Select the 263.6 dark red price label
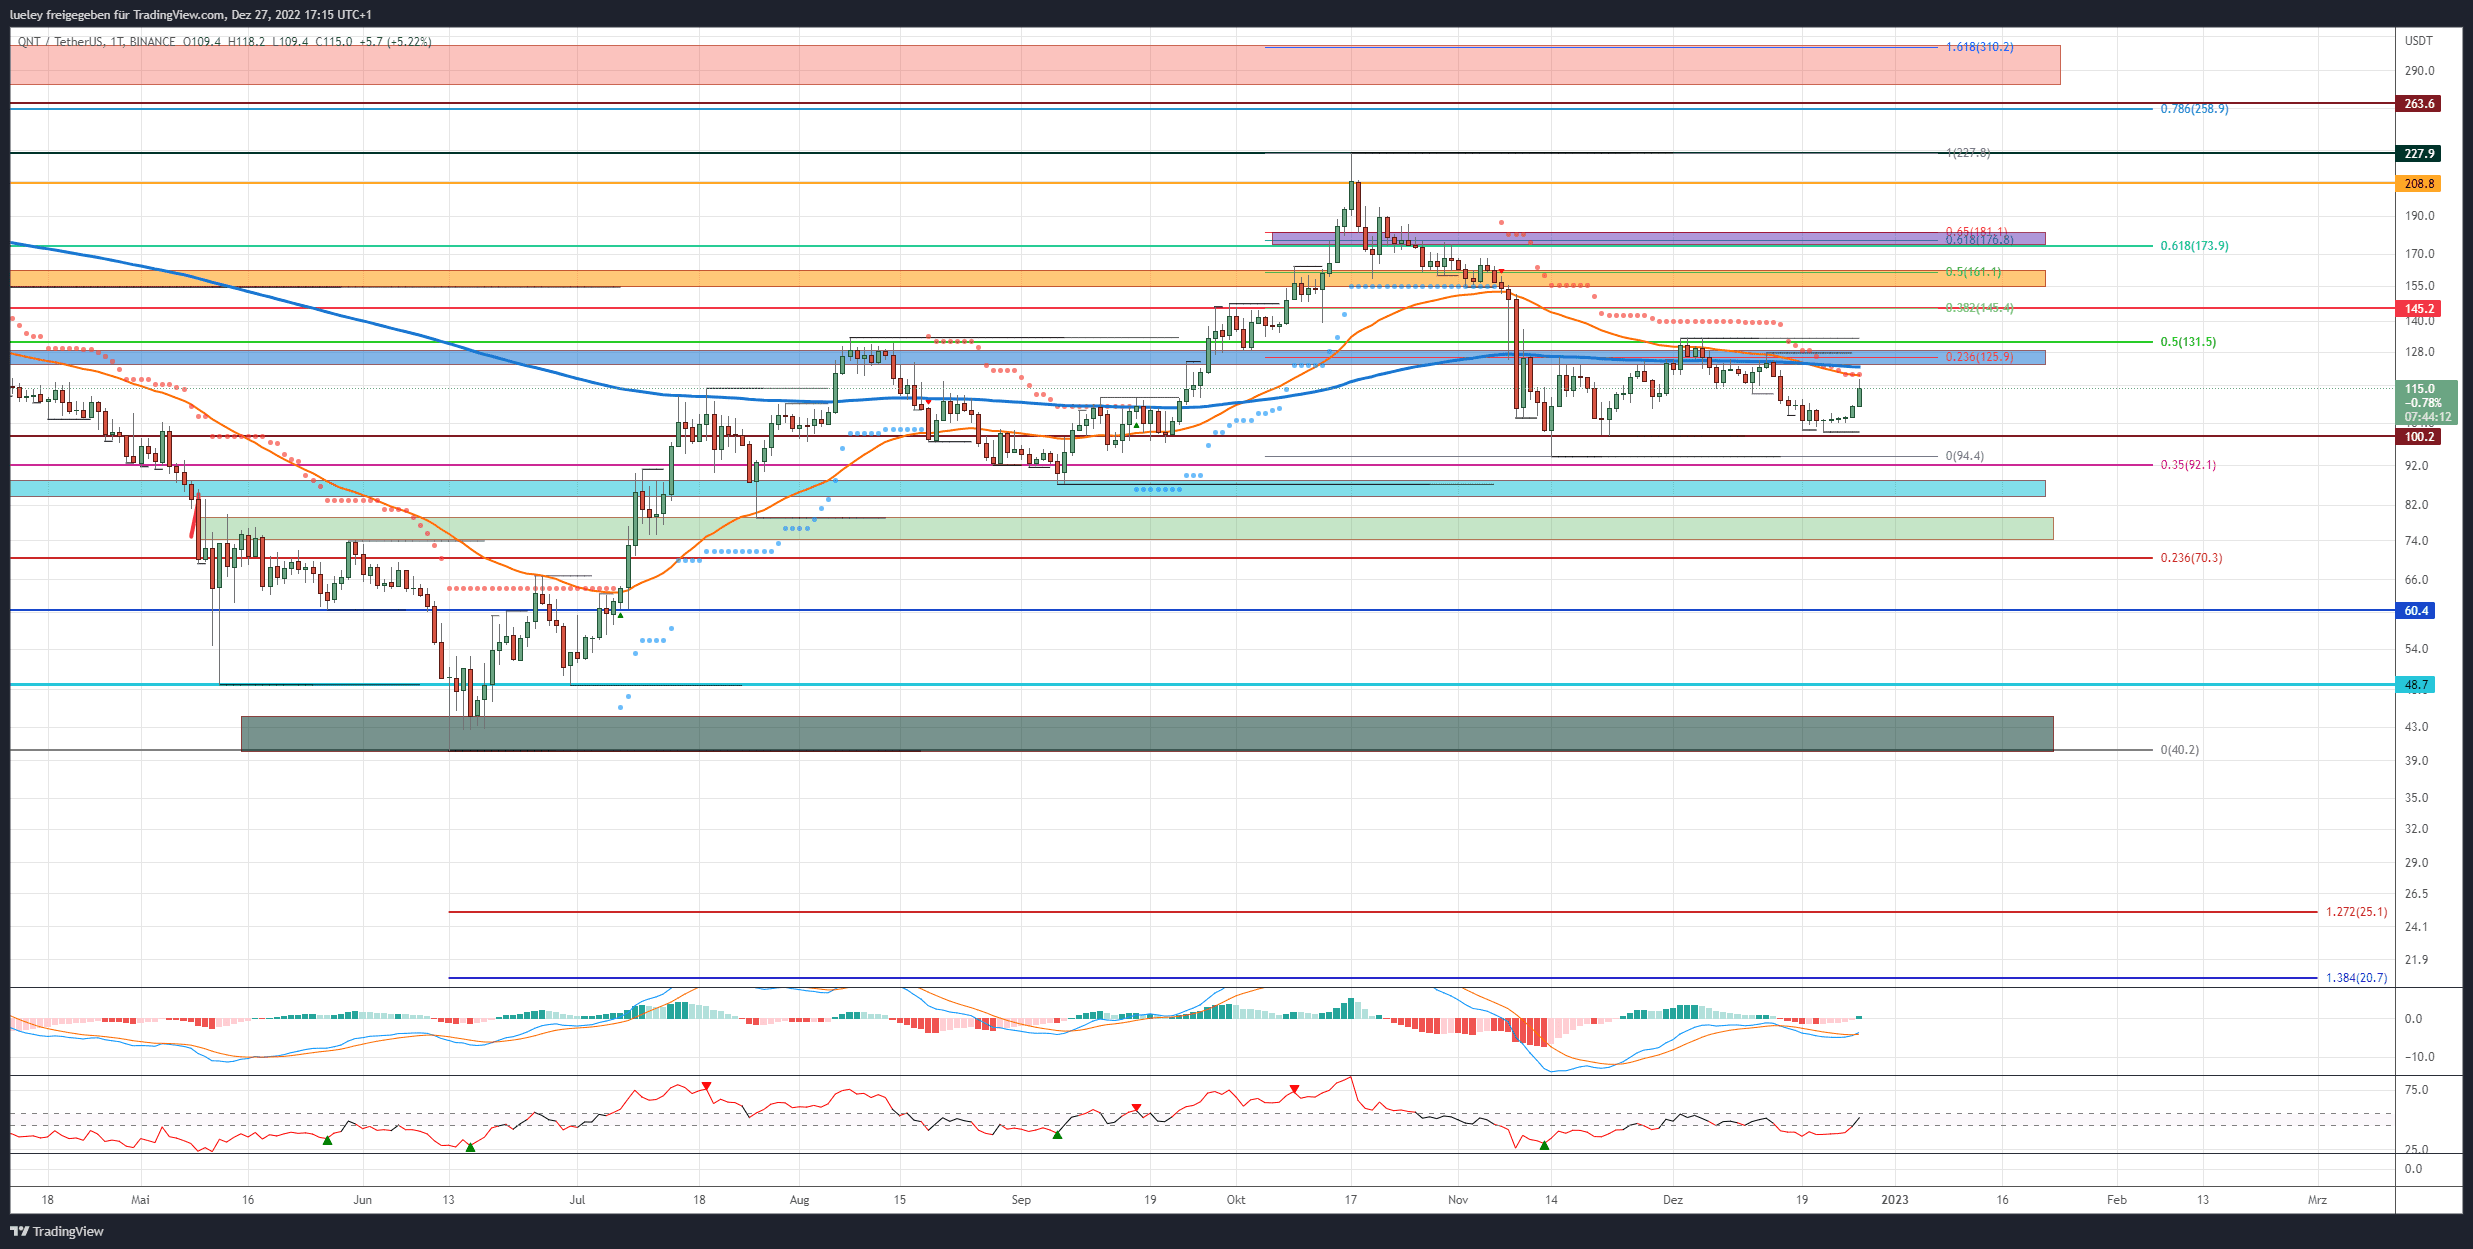 tap(2418, 104)
